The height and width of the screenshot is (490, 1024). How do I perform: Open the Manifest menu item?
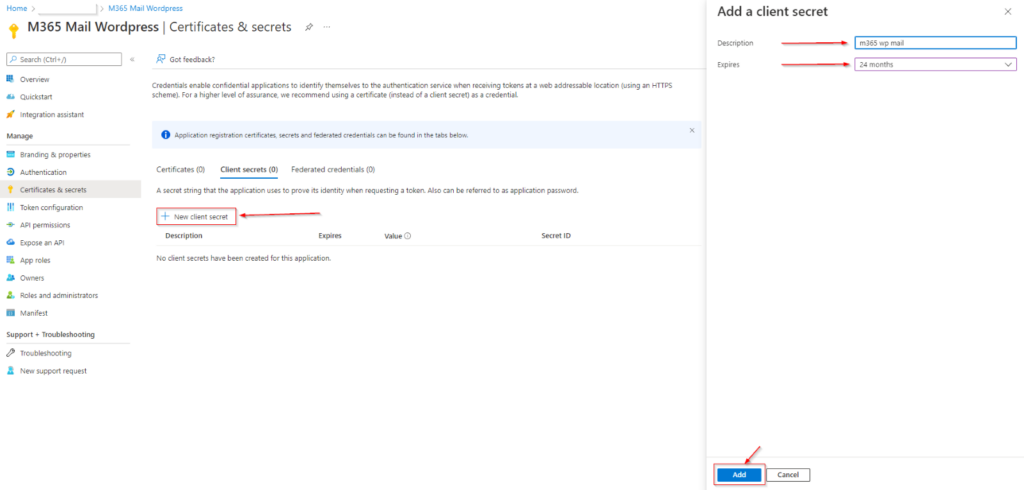click(34, 313)
